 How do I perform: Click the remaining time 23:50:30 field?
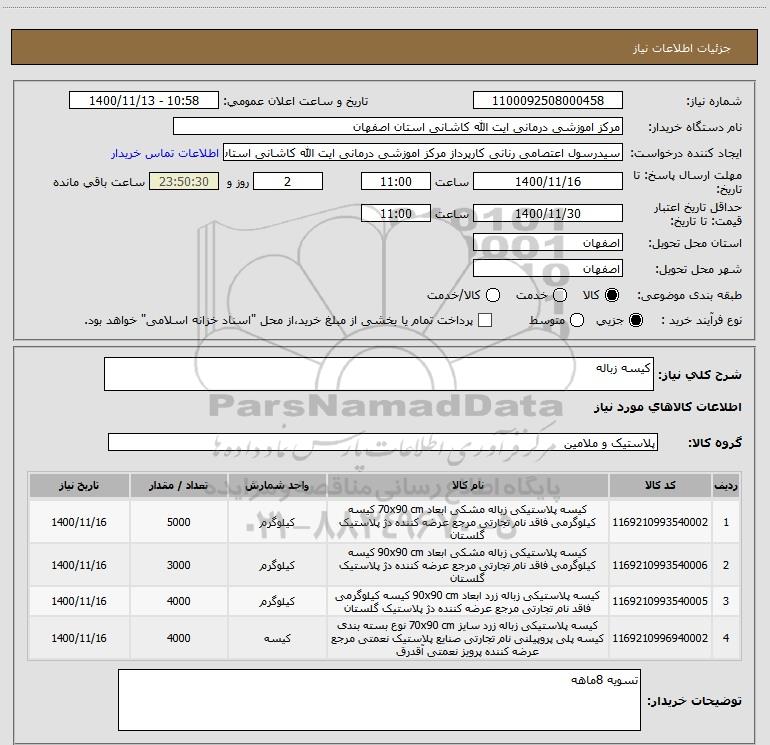(184, 181)
